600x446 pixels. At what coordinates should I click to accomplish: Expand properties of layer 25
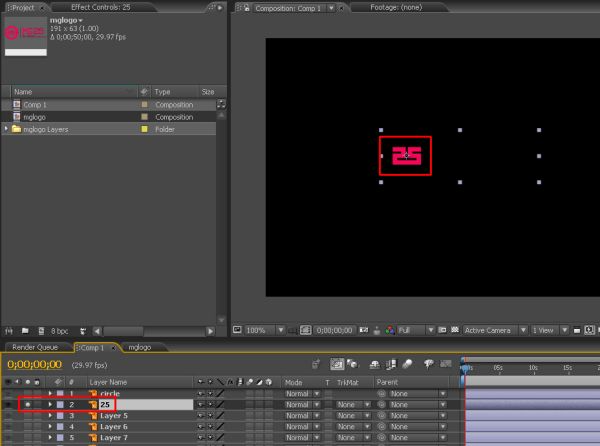[x=50, y=404]
